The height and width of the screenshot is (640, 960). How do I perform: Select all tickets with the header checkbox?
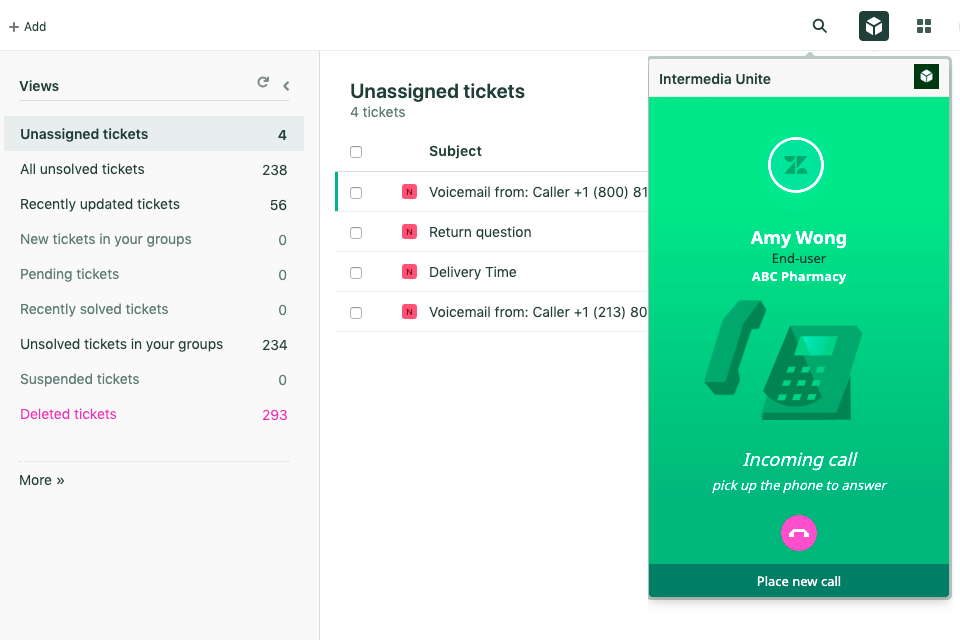pos(356,152)
